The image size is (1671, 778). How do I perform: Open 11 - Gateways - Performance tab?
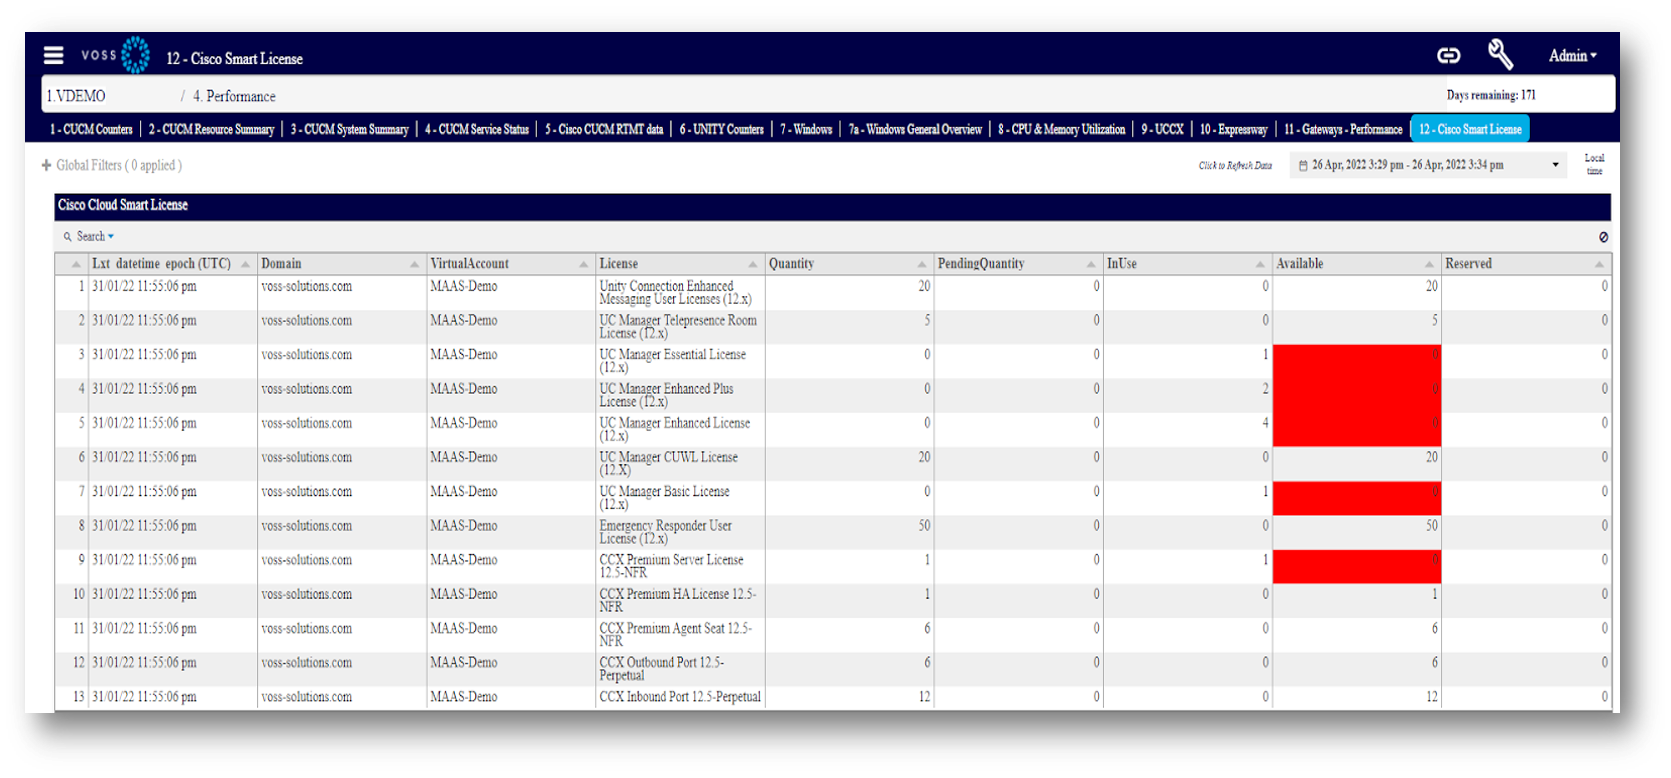click(x=1343, y=129)
